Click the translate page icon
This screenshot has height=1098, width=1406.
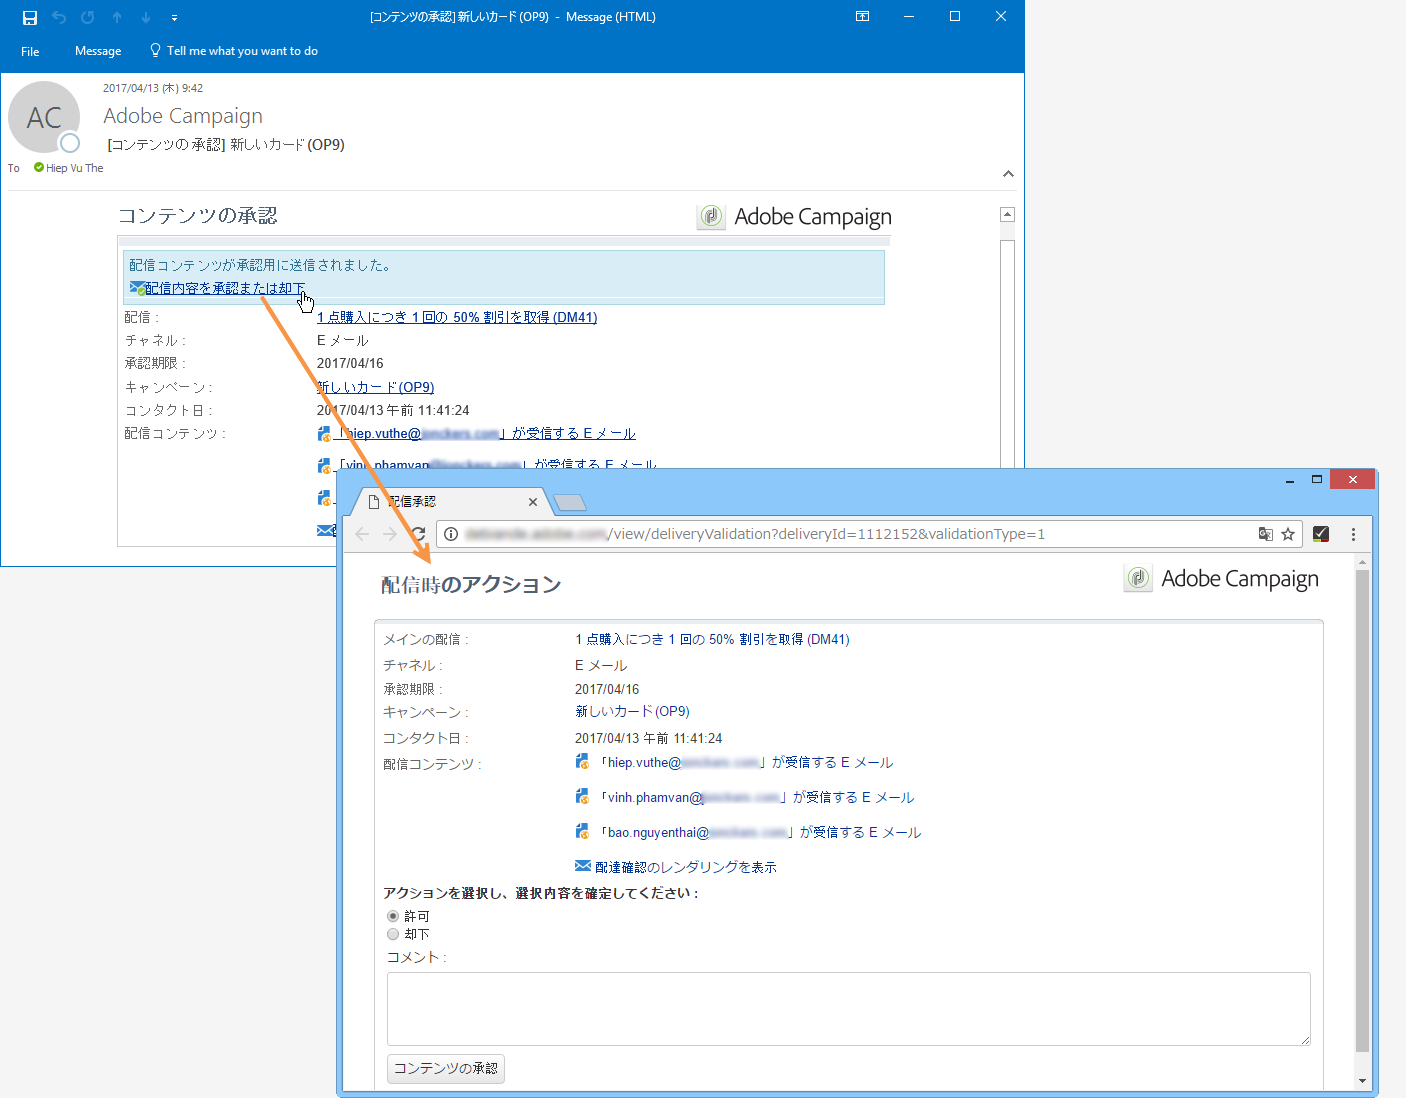[x=1265, y=534]
